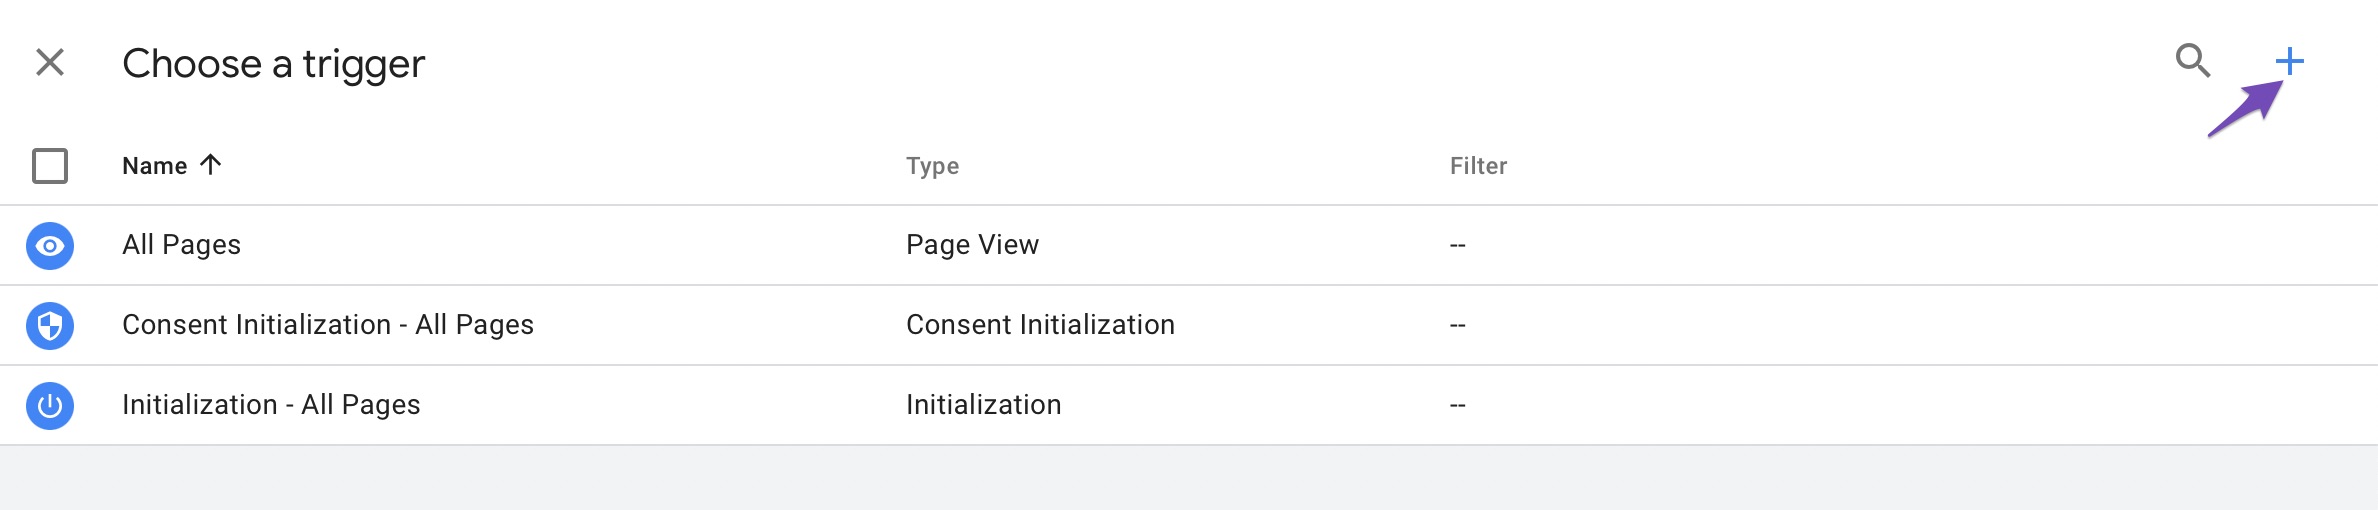Add a new trigger with plus icon
The width and height of the screenshot is (2378, 510).
(2289, 61)
